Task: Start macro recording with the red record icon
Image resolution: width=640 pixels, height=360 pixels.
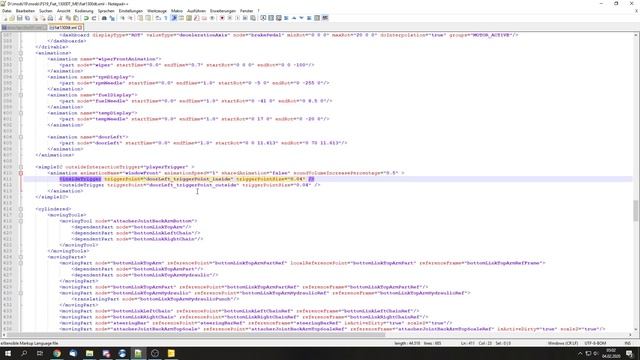Action: coord(222,18)
